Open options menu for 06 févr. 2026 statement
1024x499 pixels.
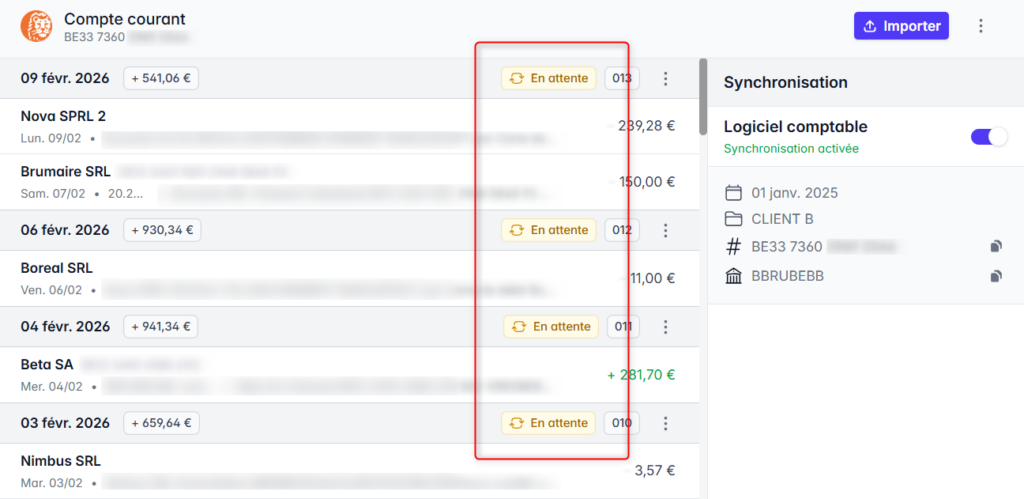[666, 230]
